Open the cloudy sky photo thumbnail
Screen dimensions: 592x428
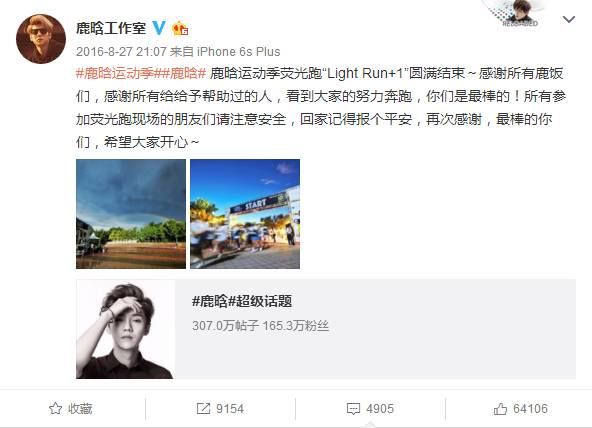131,214
